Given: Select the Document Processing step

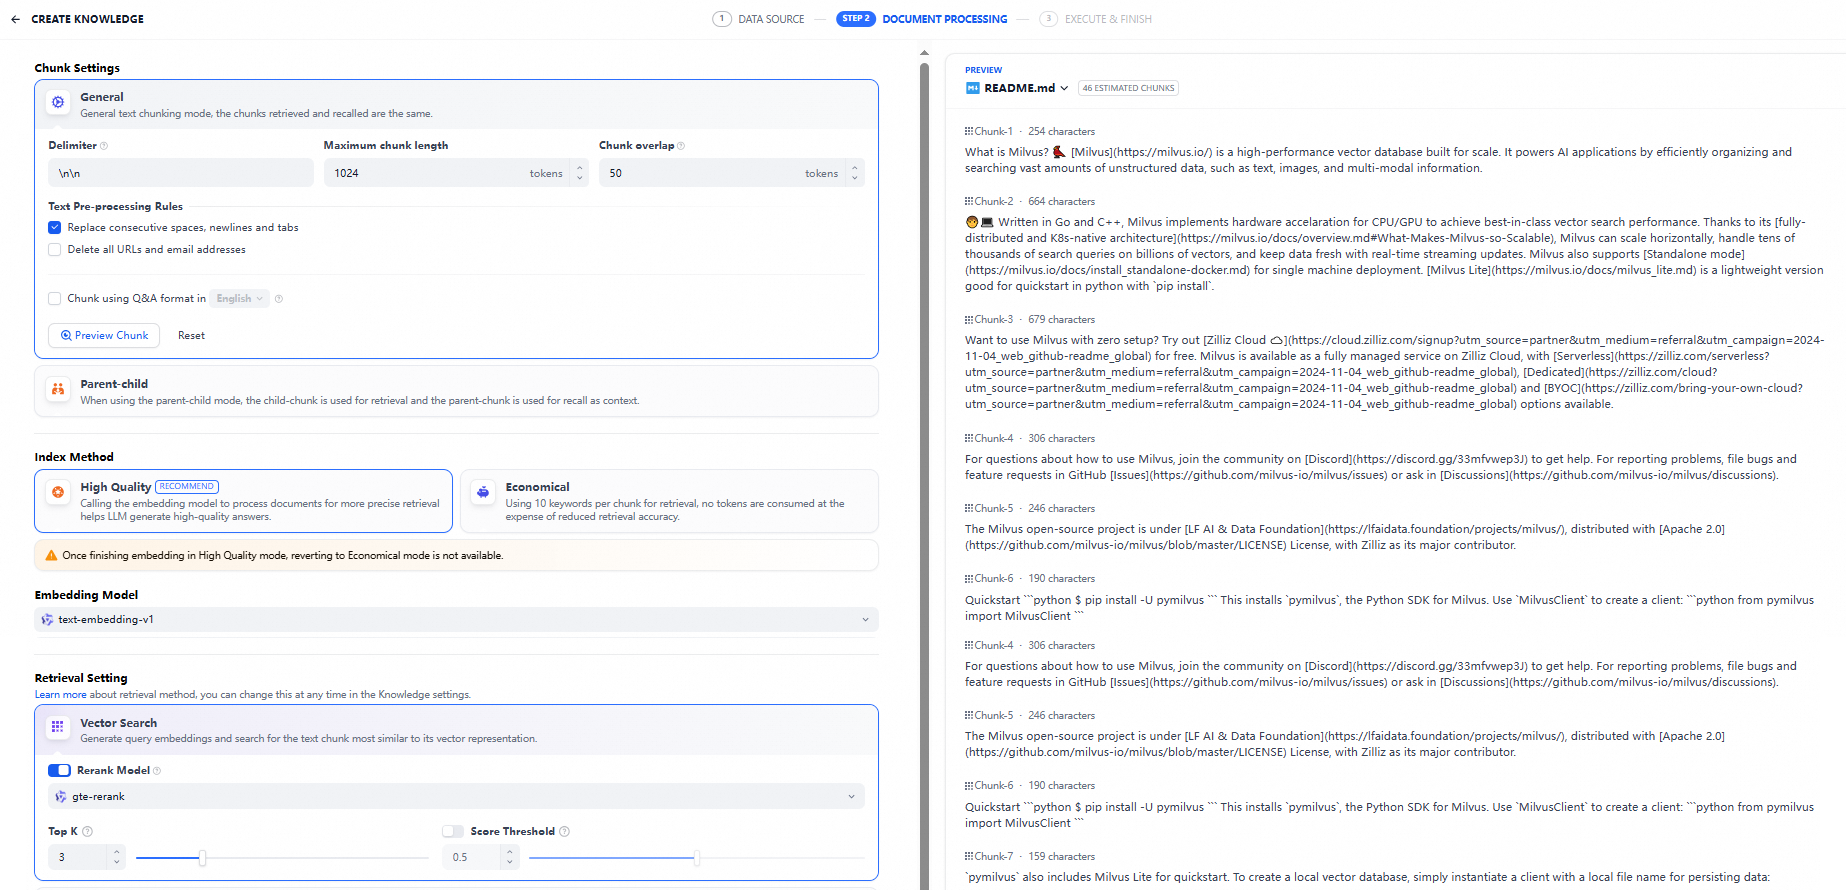Looking at the screenshot, I should click(922, 19).
